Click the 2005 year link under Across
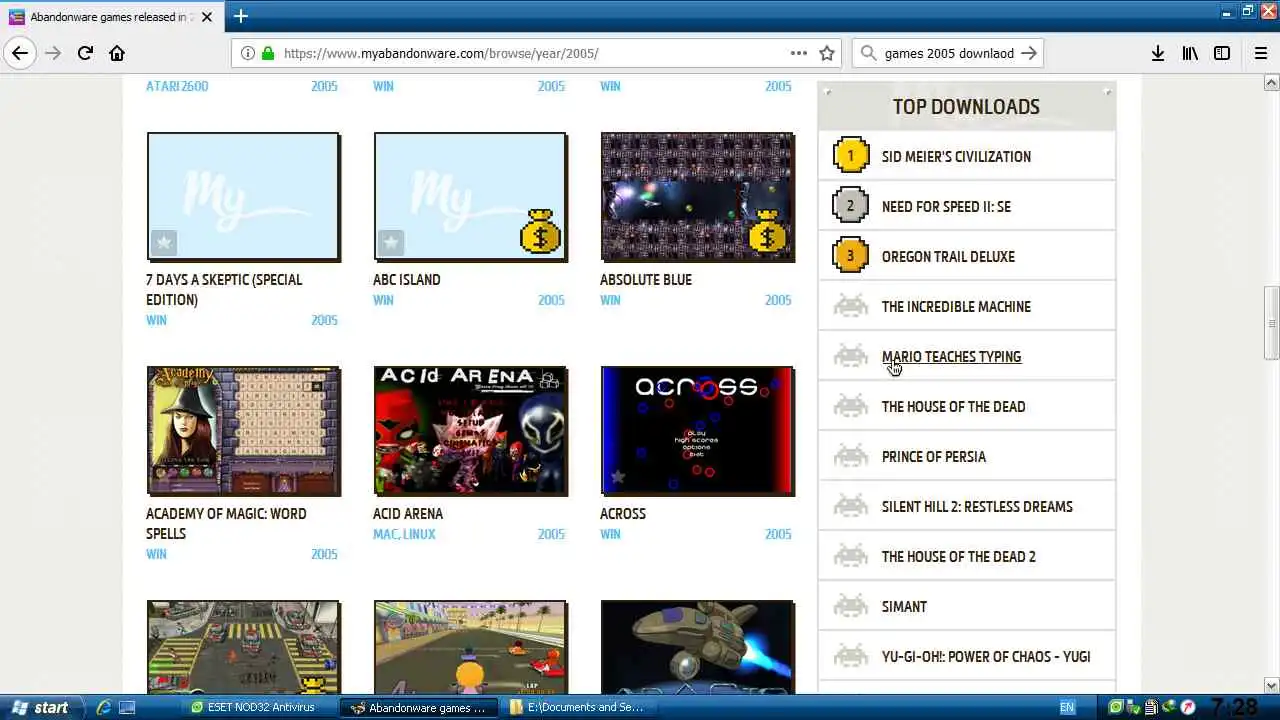 (x=778, y=534)
